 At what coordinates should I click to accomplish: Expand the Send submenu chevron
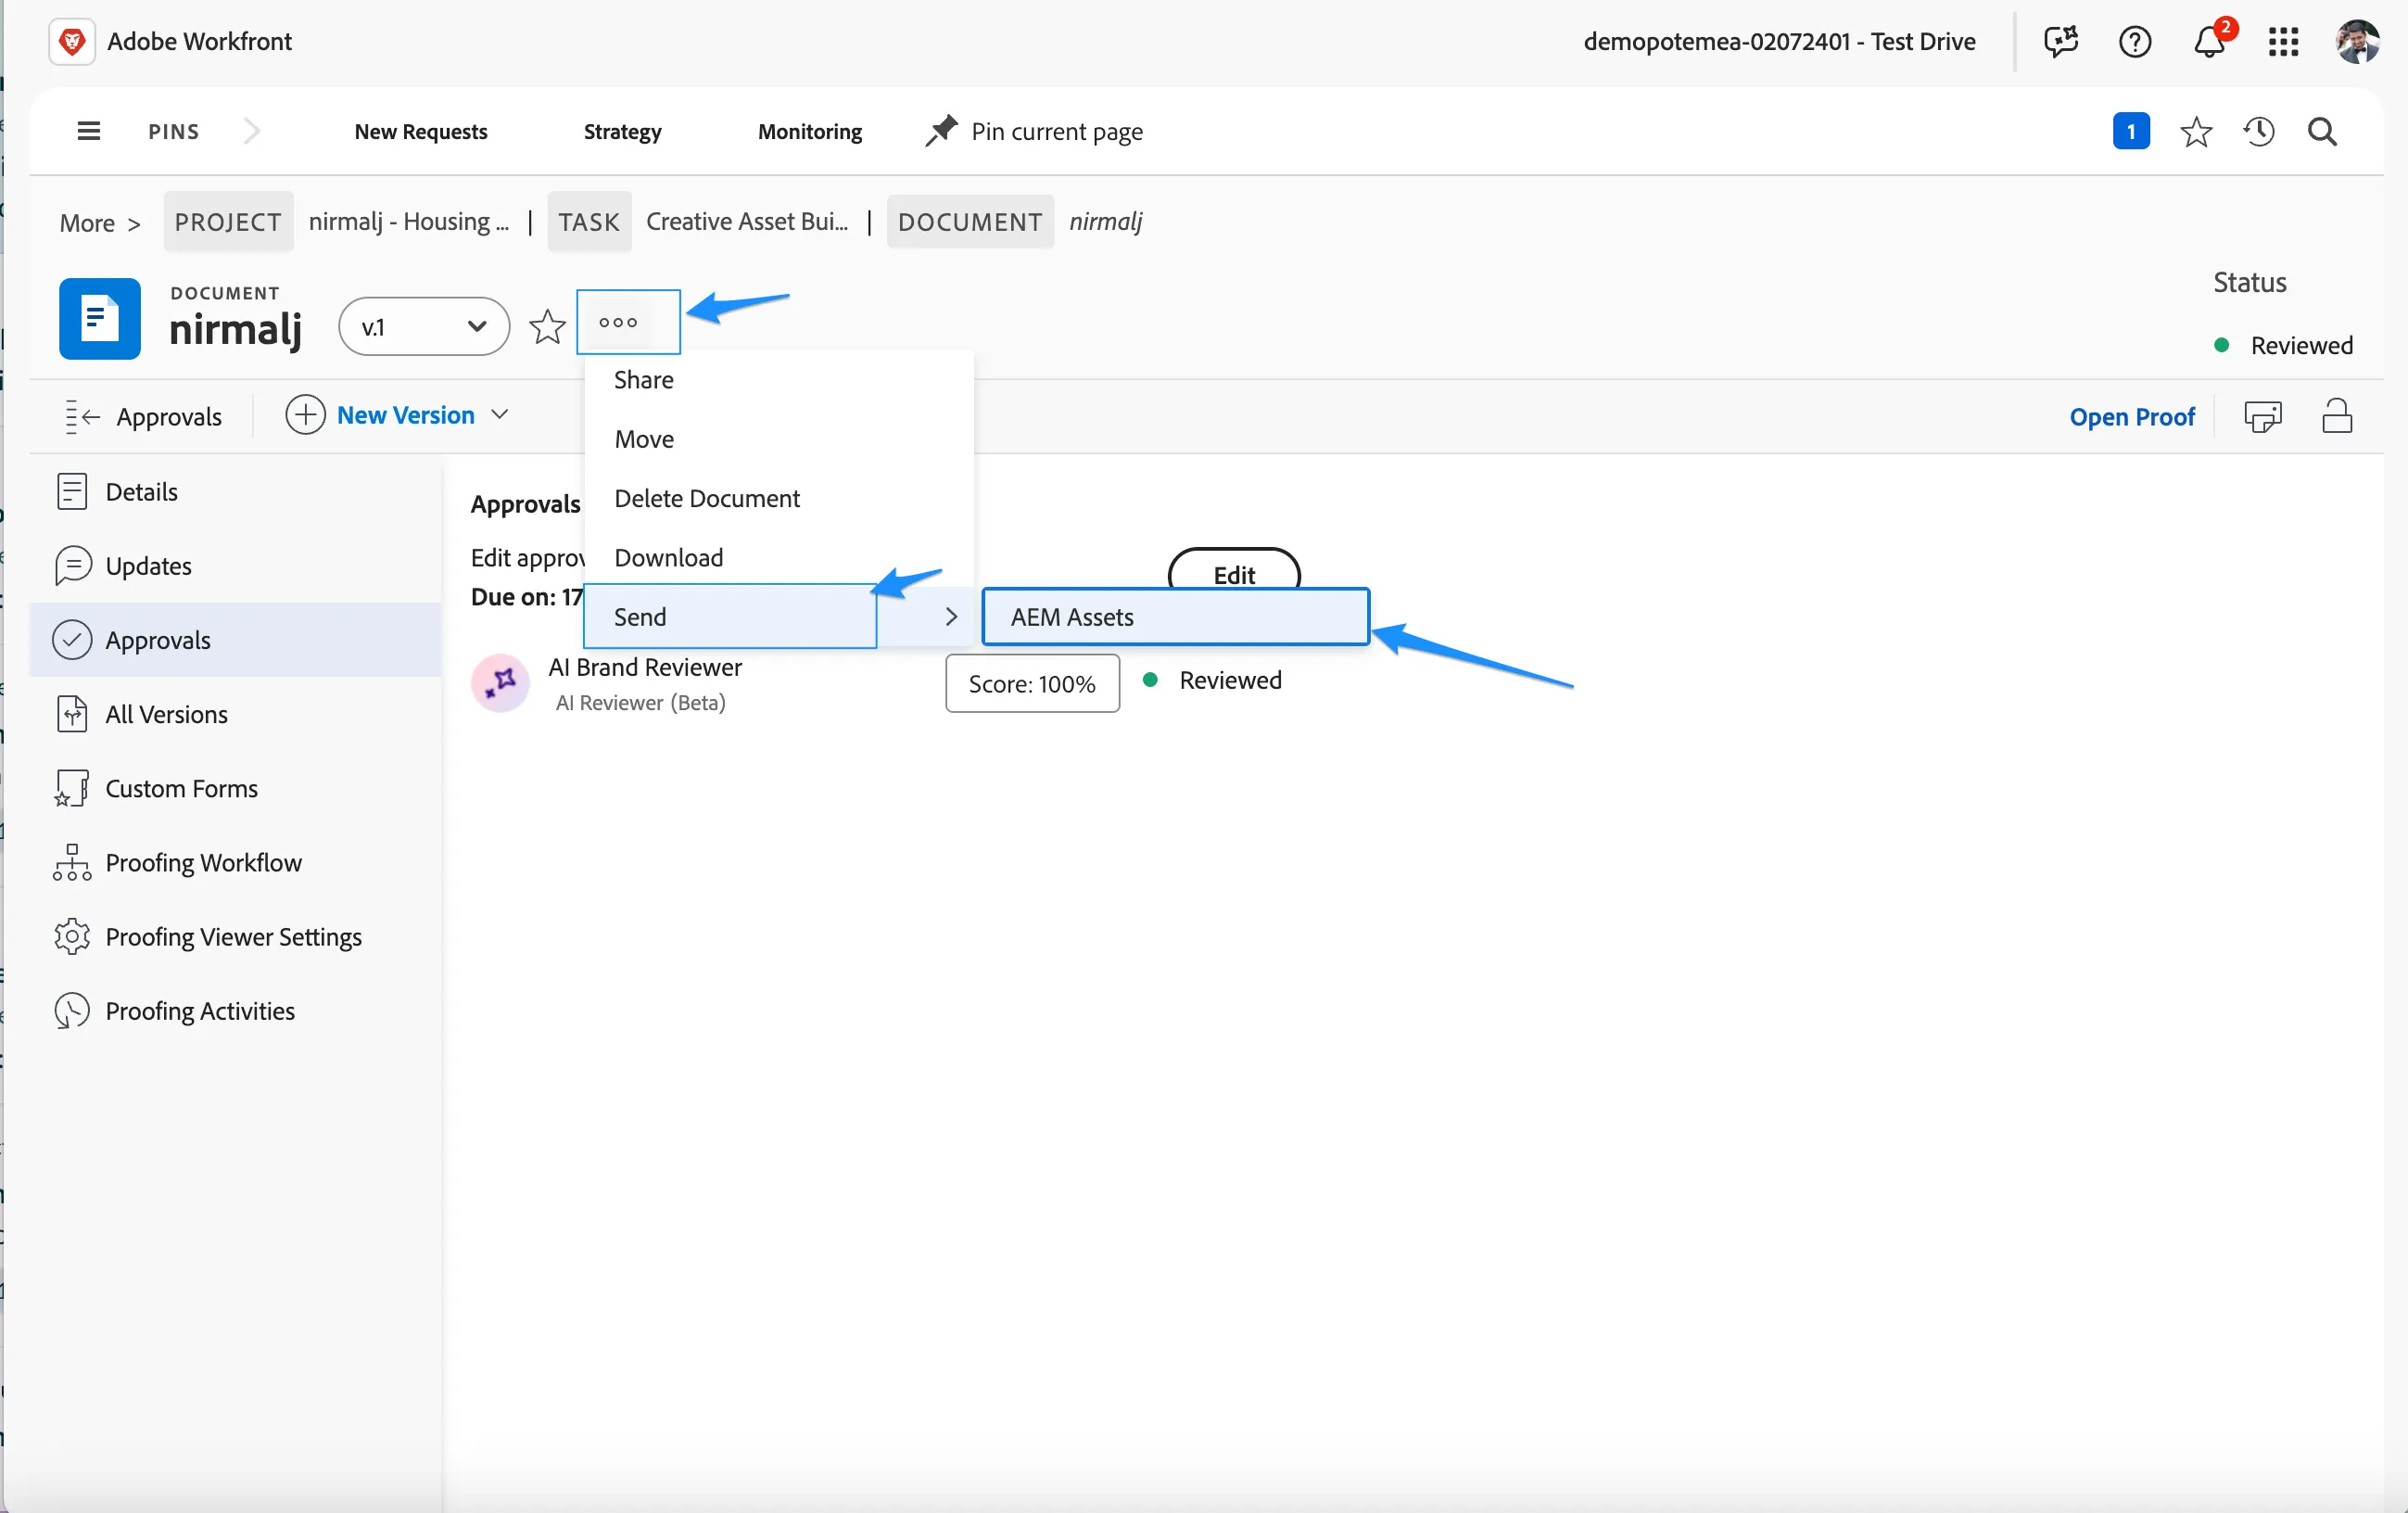pos(951,617)
